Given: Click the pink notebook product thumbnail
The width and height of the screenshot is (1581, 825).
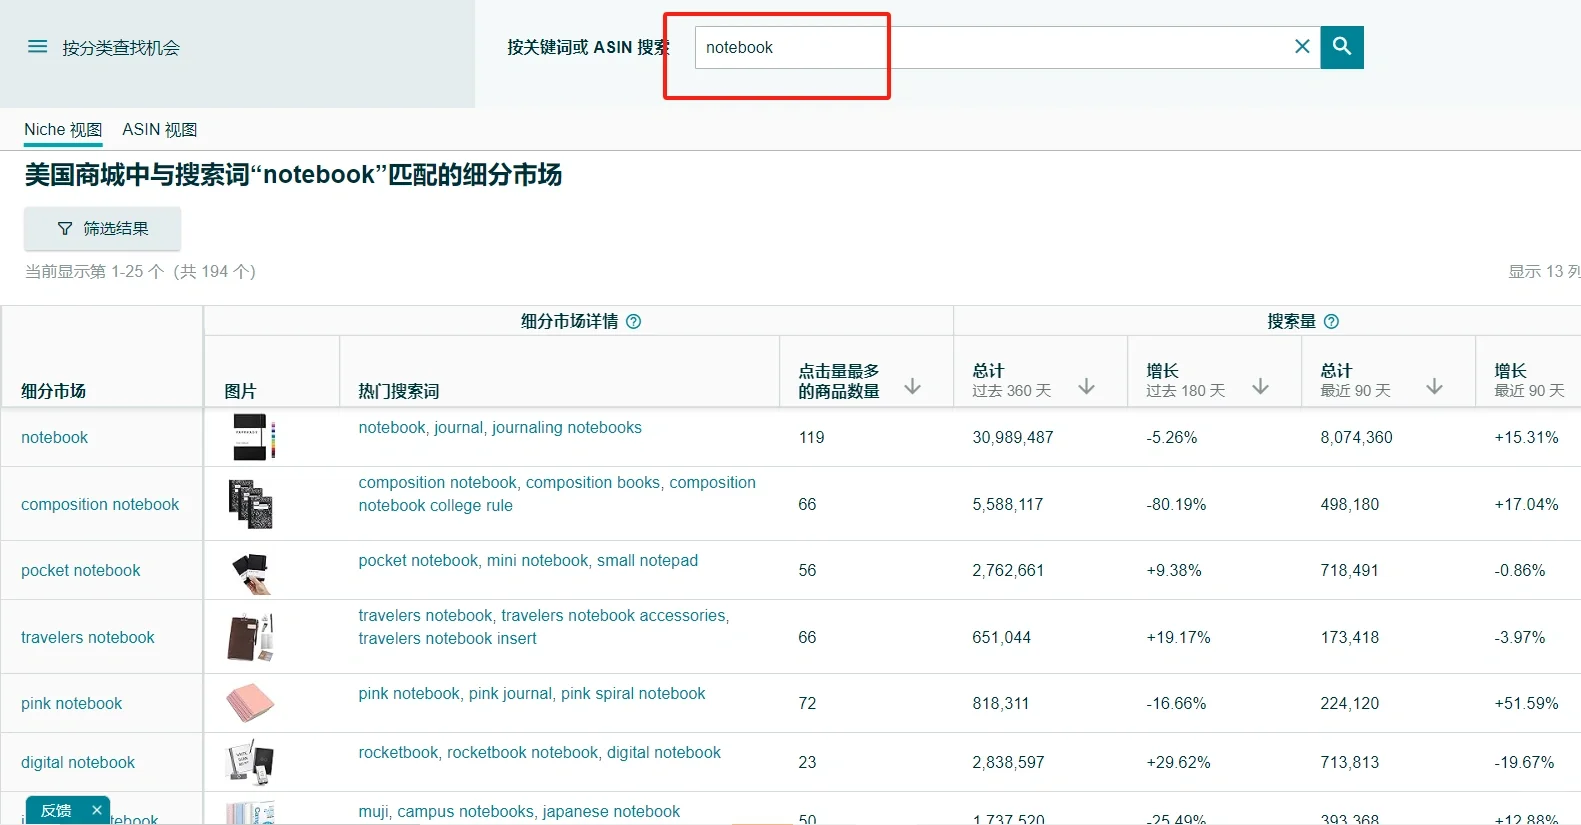Looking at the screenshot, I should click(250, 703).
